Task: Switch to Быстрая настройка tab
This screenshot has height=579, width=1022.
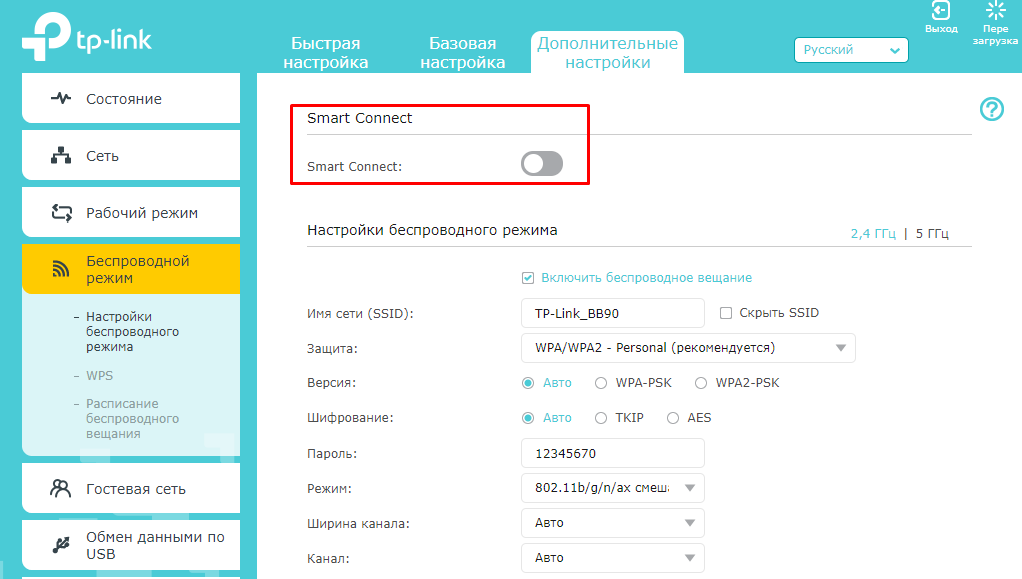Action: tap(325, 53)
